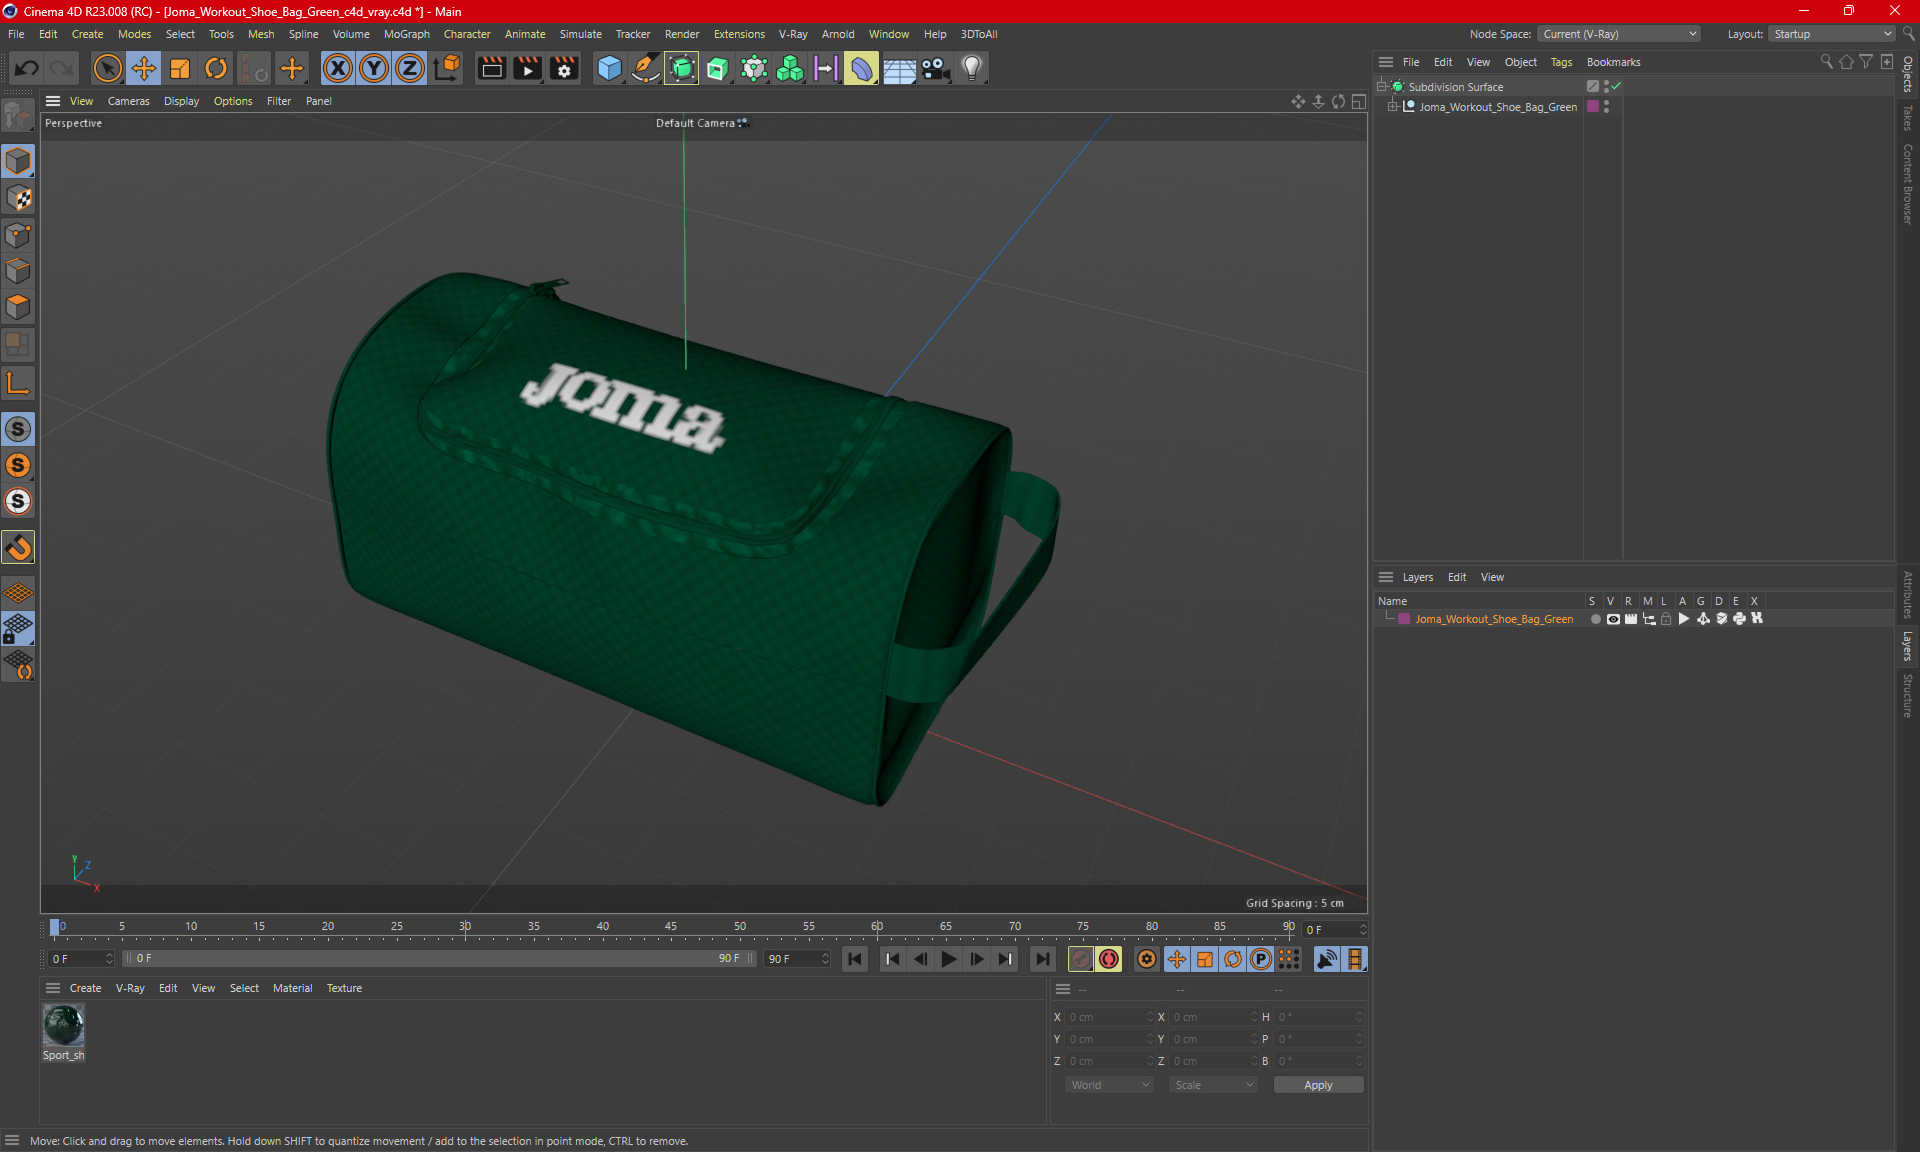Viewport: 1920px width, 1152px height.
Task: Open the World coordinate system dropdown
Action: pyautogui.click(x=1110, y=1085)
